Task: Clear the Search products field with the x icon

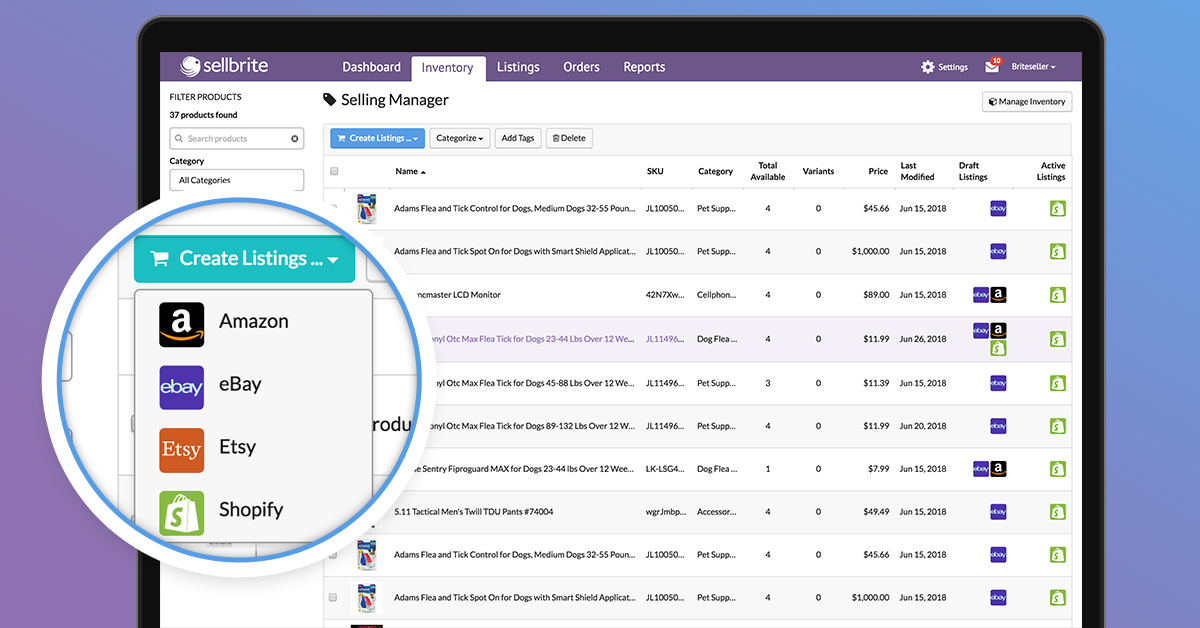Action: click(x=295, y=139)
